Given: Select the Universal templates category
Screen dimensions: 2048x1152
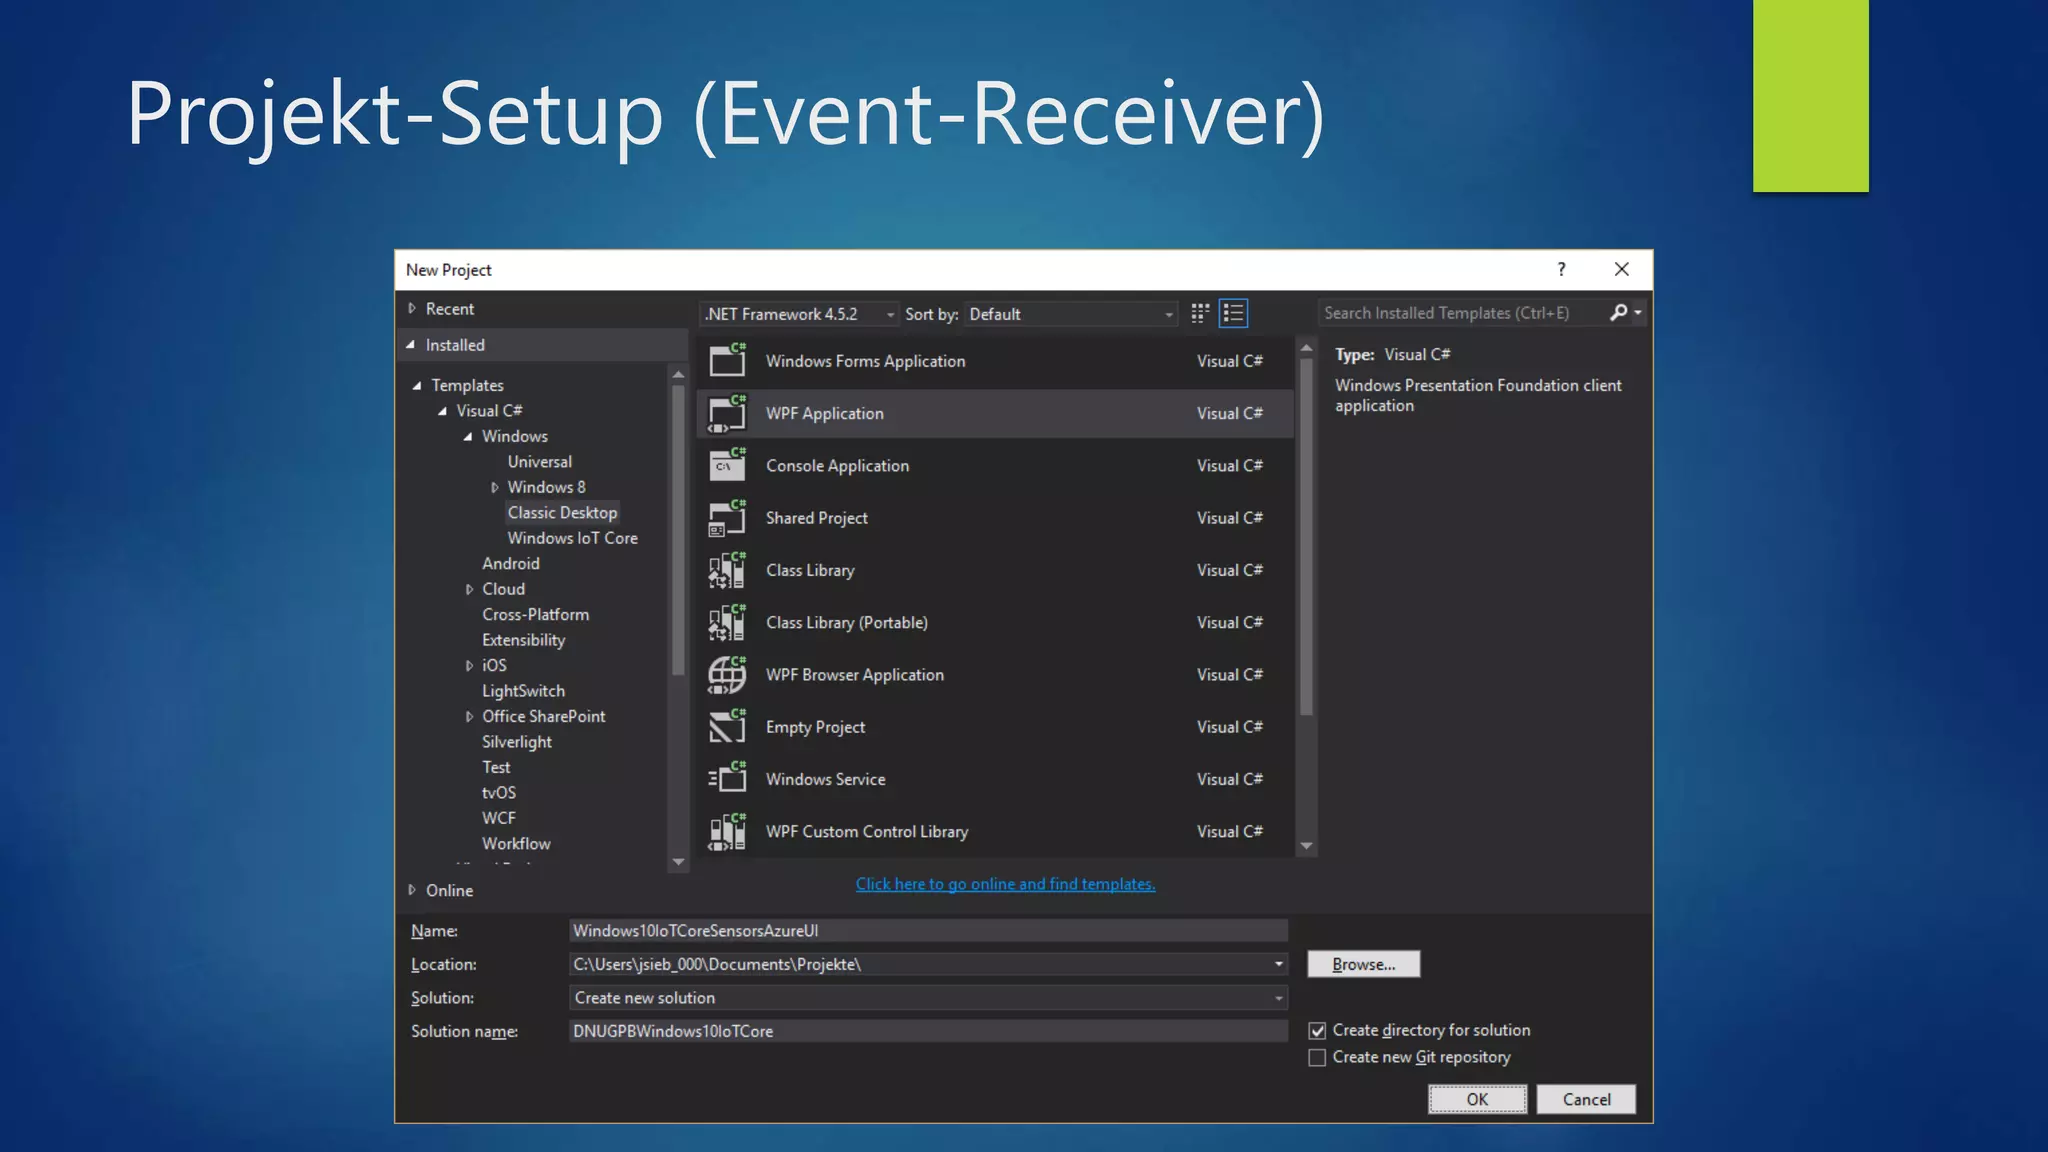Looking at the screenshot, I should pyautogui.click(x=539, y=462).
